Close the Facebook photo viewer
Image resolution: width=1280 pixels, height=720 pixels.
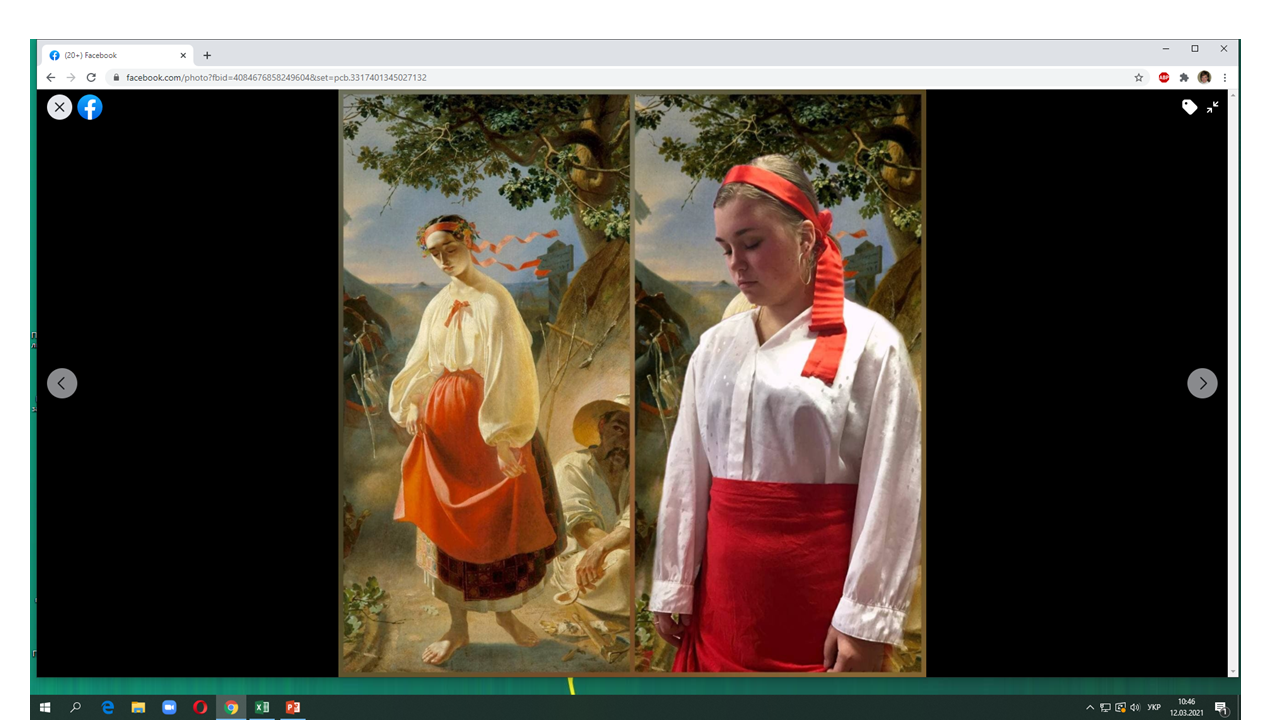click(60, 107)
